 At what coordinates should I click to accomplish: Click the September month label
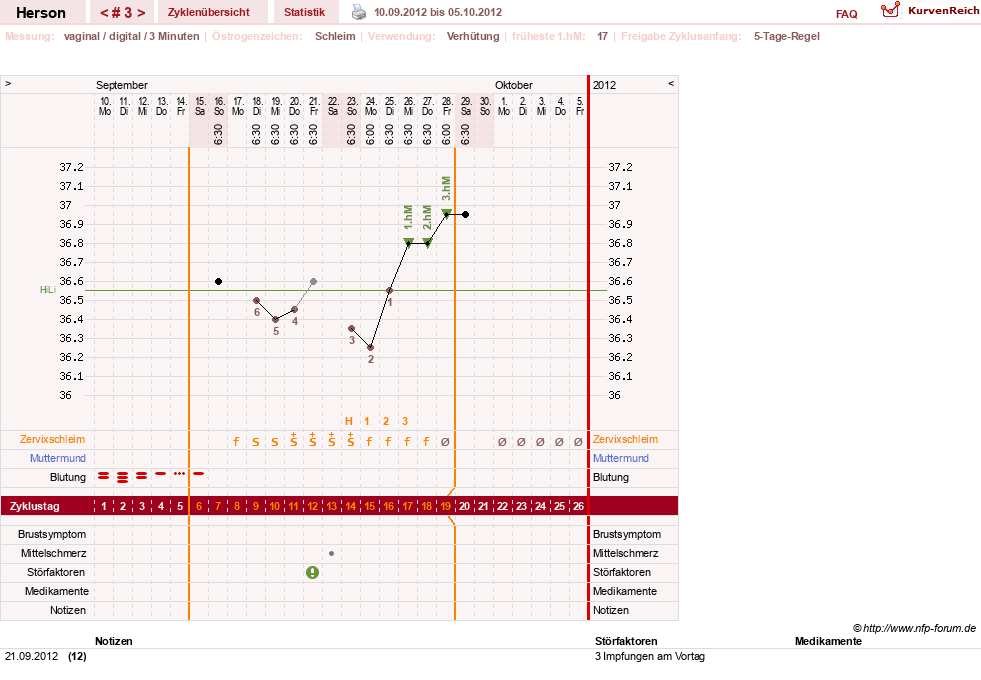[122, 85]
